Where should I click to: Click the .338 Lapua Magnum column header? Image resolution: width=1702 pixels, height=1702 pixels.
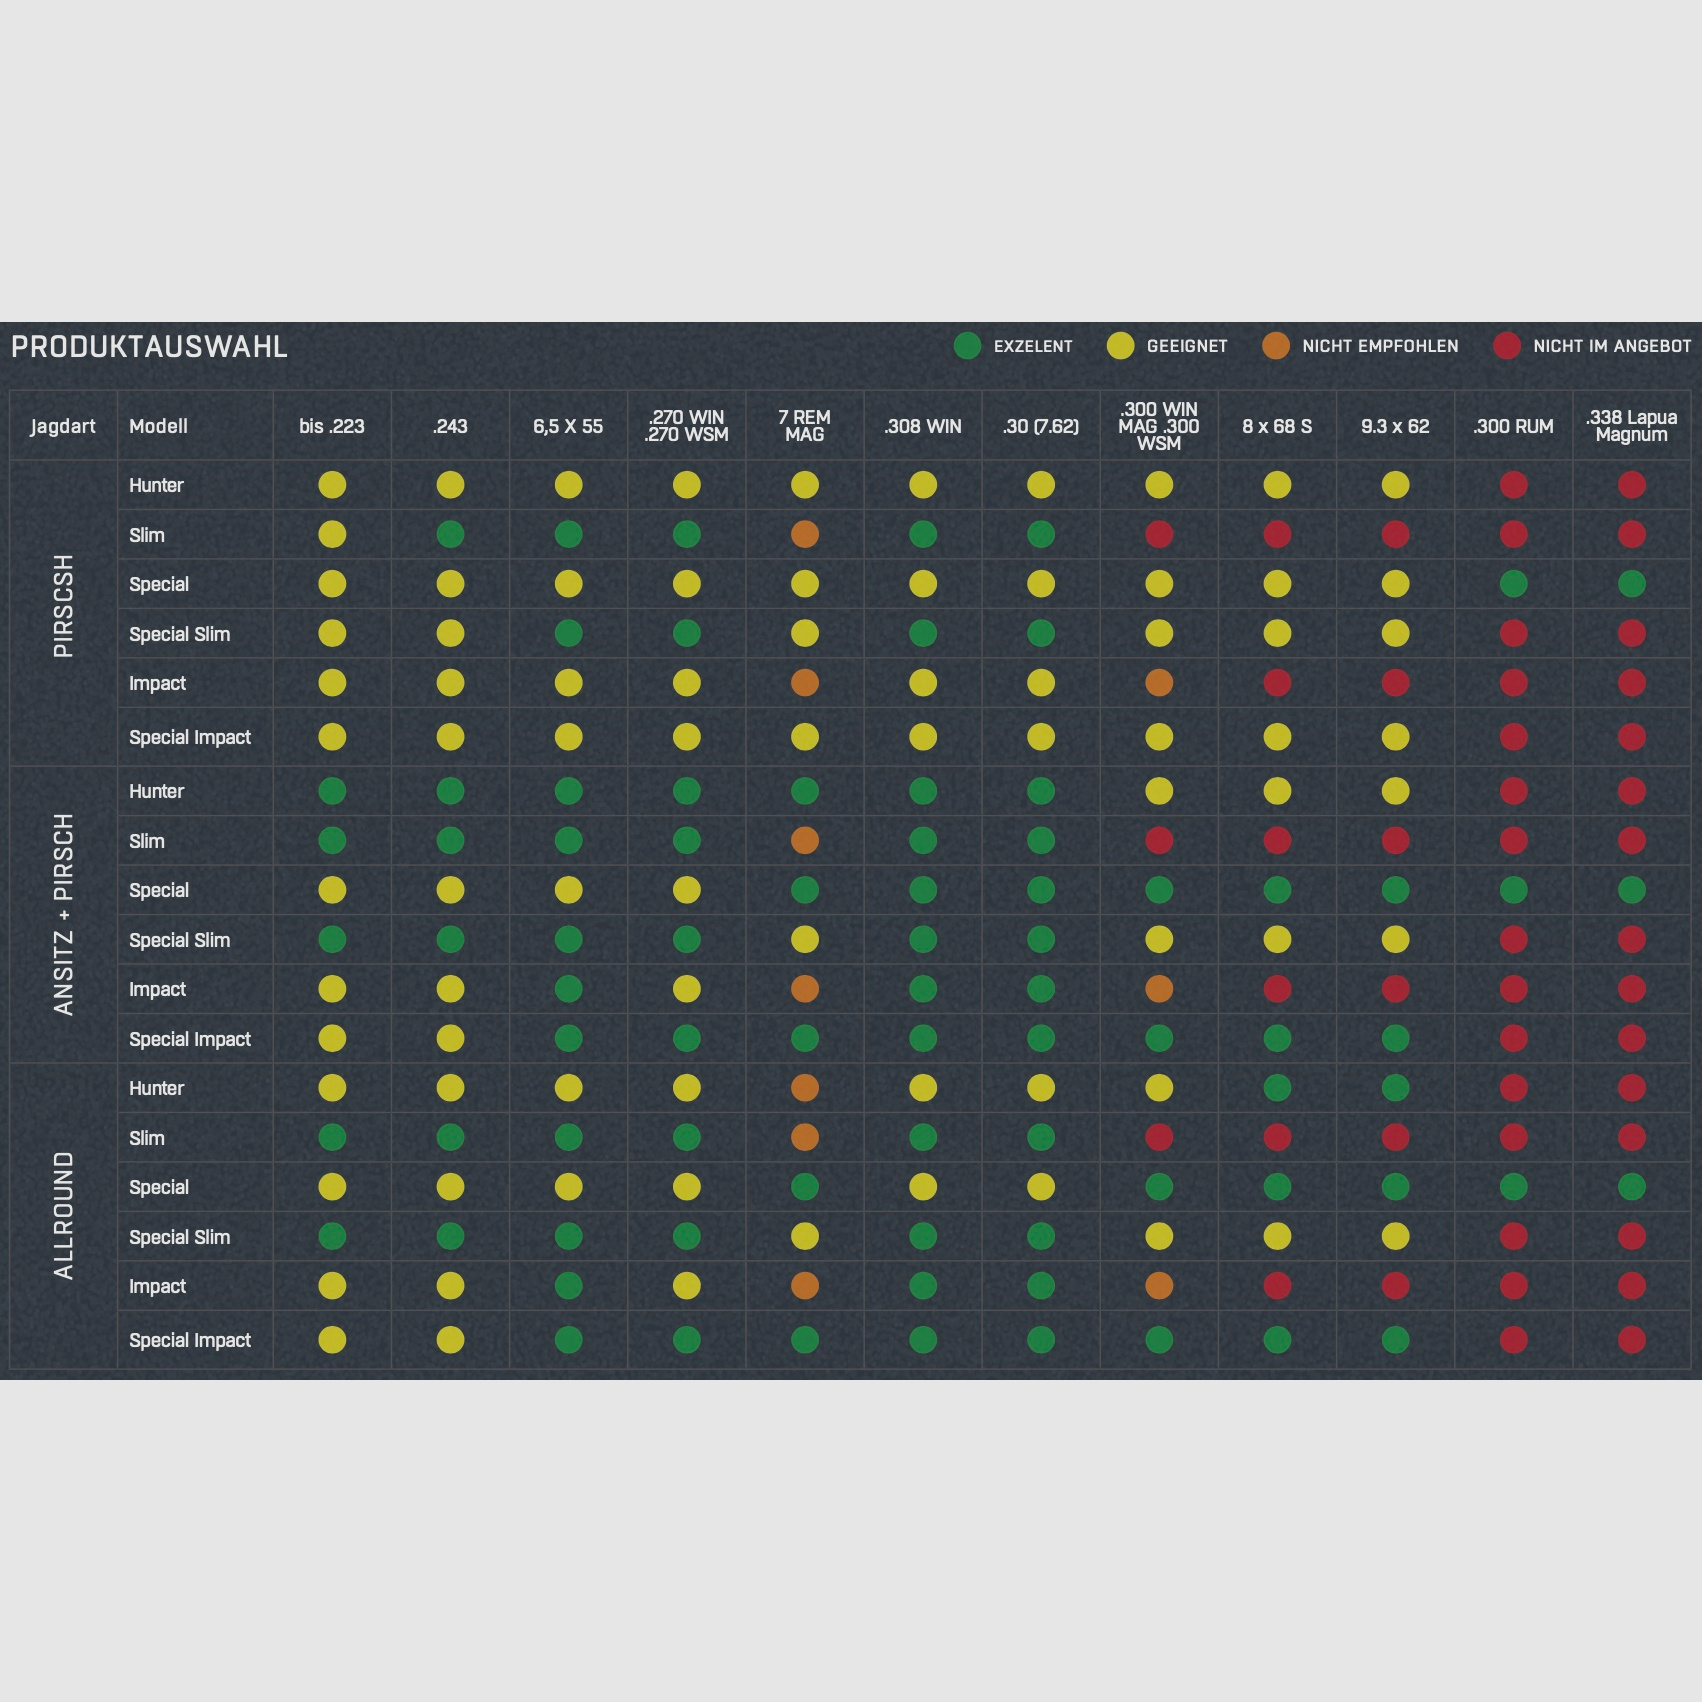1631,426
